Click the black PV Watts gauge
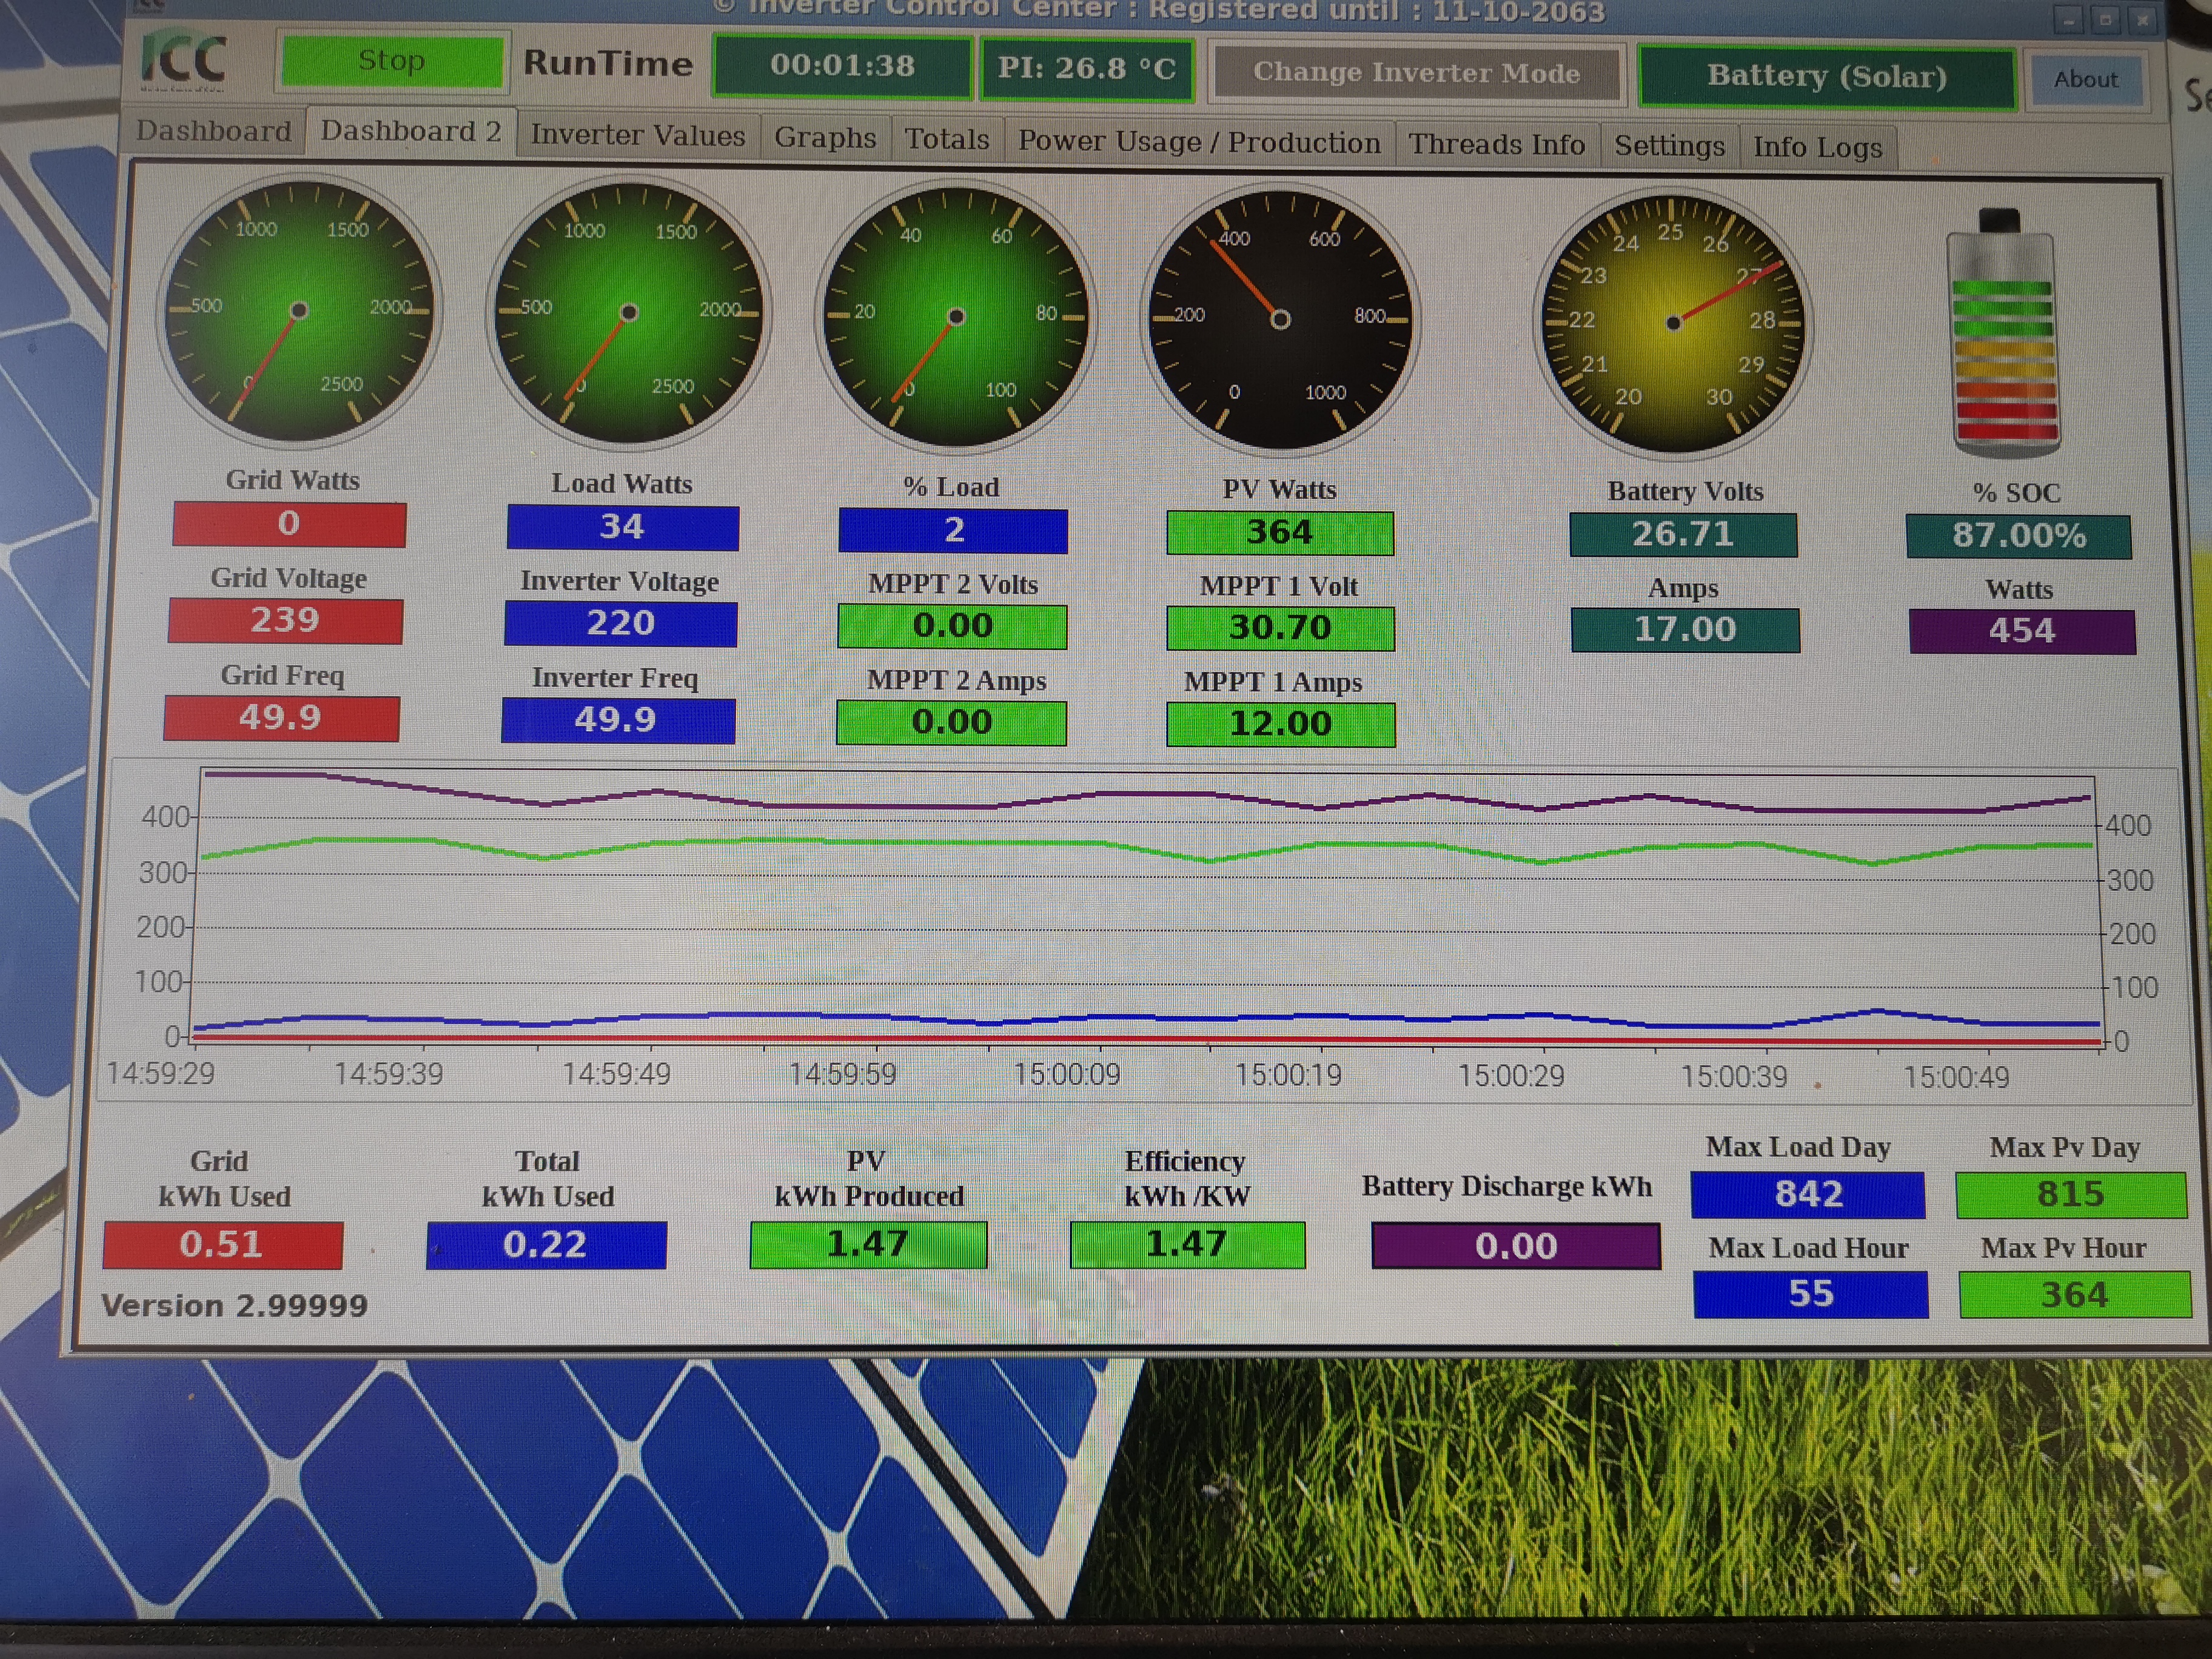2212x1659 pixels. 1280,320
